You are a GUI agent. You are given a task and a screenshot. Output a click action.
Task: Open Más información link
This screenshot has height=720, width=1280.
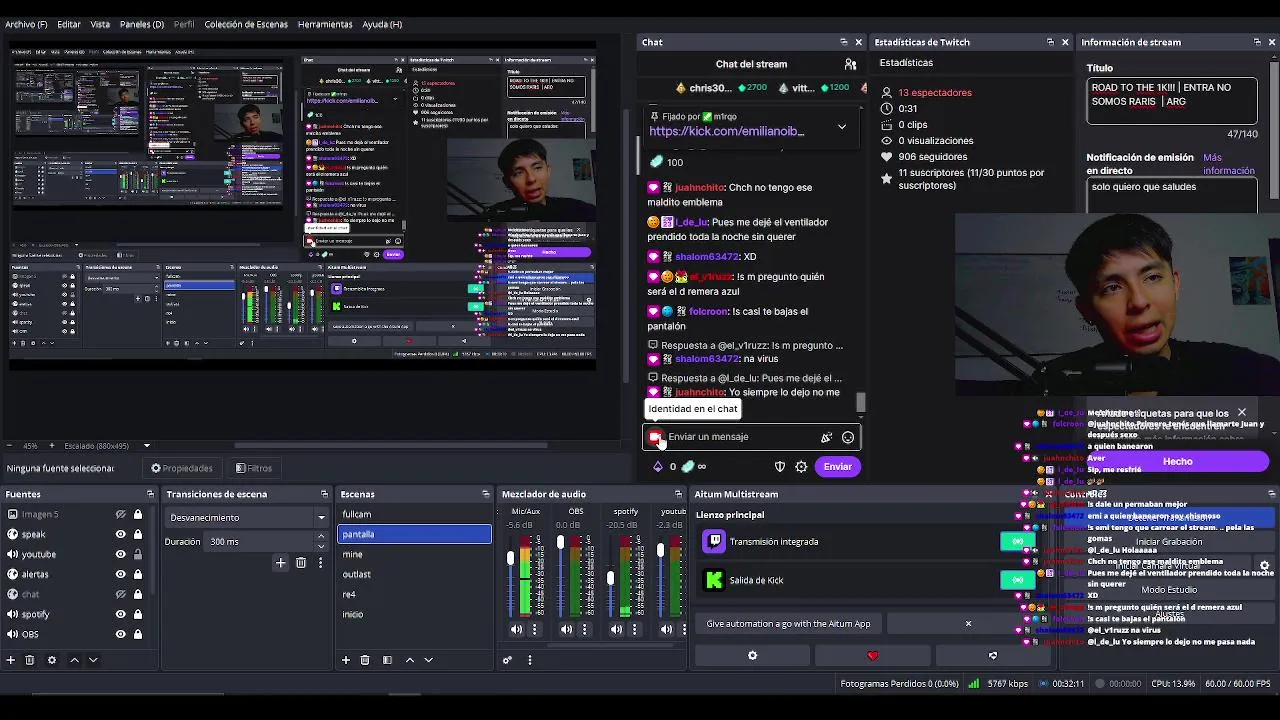pyautogui.click(x=1228, y=164)
